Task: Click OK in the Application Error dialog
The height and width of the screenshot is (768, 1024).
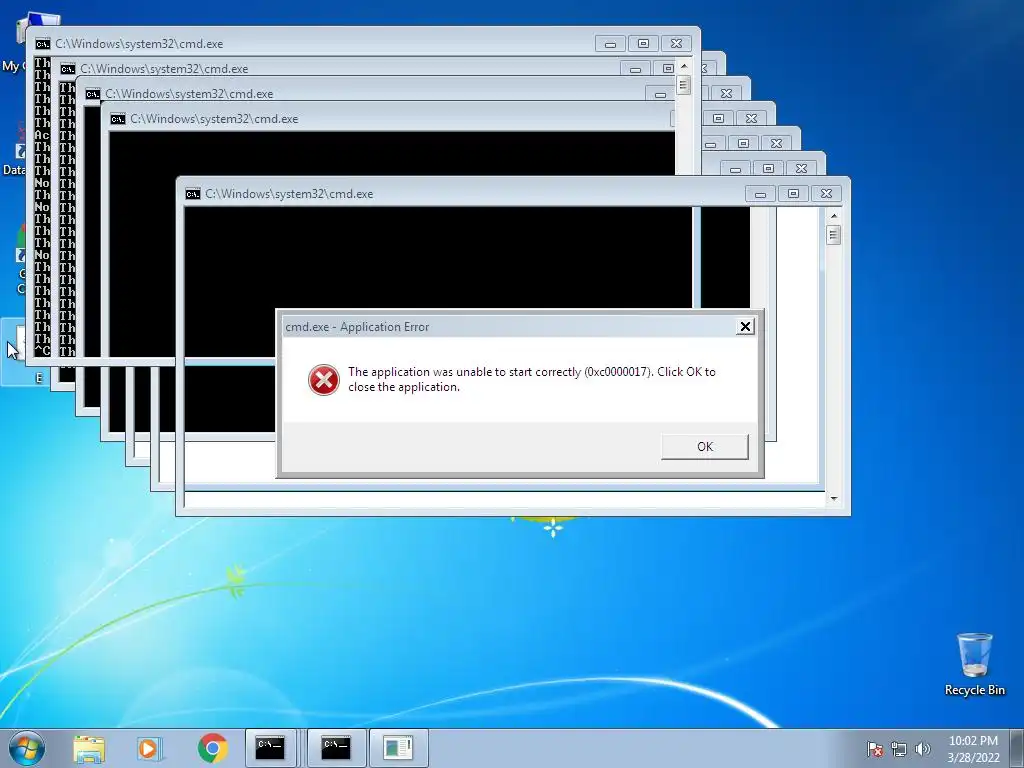Action: [705, 447]
